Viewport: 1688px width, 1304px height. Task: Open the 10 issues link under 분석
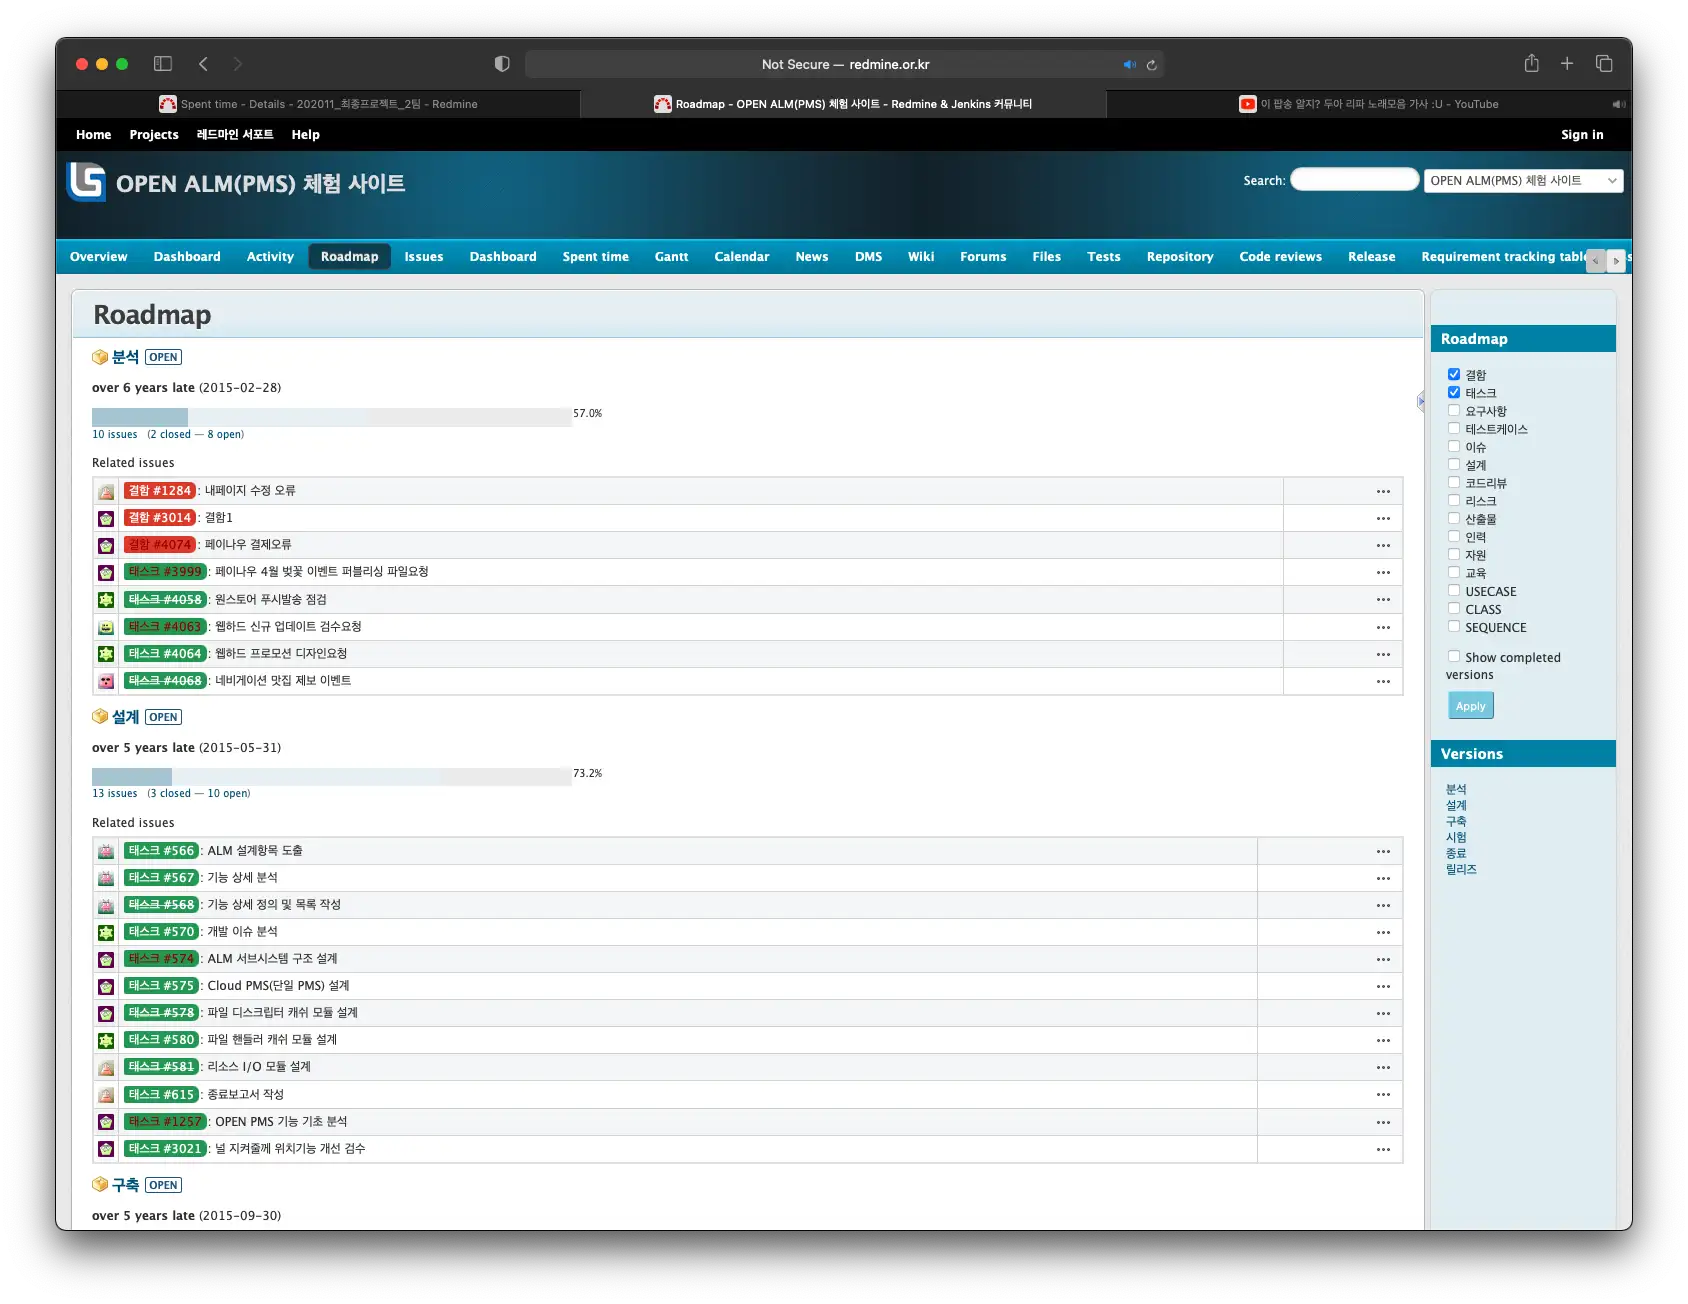[x=115, y=434]
